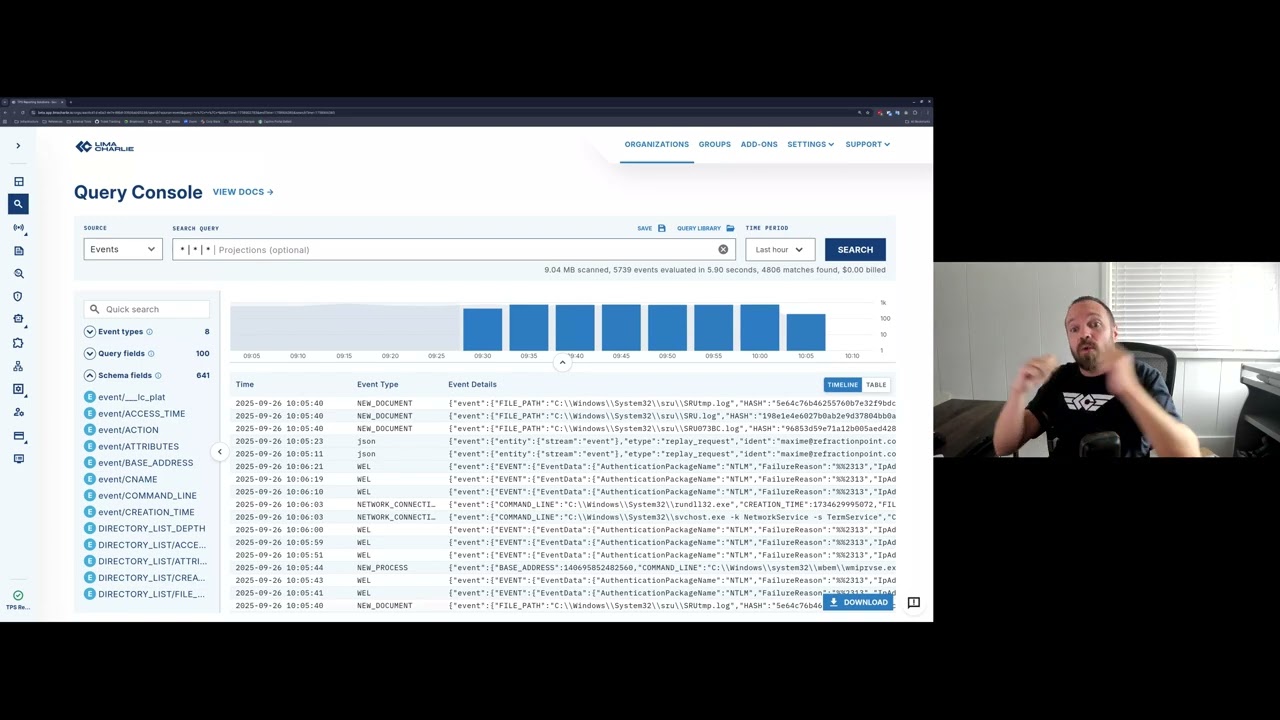Image resolution: width=1280 pixels, height=720 pixels.
Task: Expand the Support menu
Action: 867,144
